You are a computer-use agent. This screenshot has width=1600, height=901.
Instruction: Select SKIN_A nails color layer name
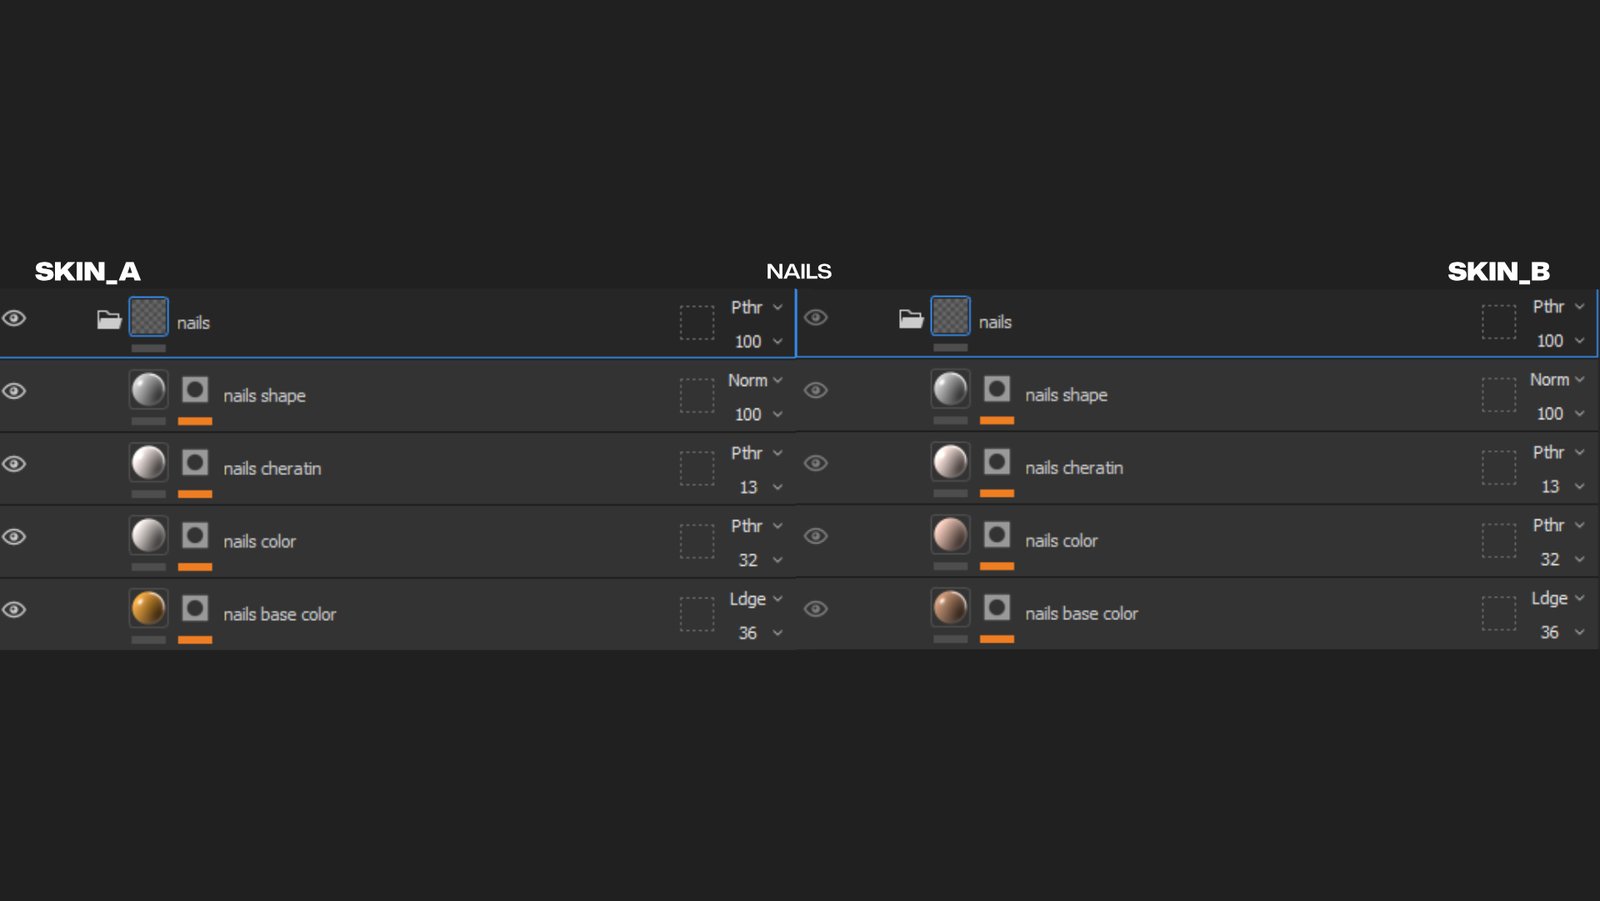[259, 541]
